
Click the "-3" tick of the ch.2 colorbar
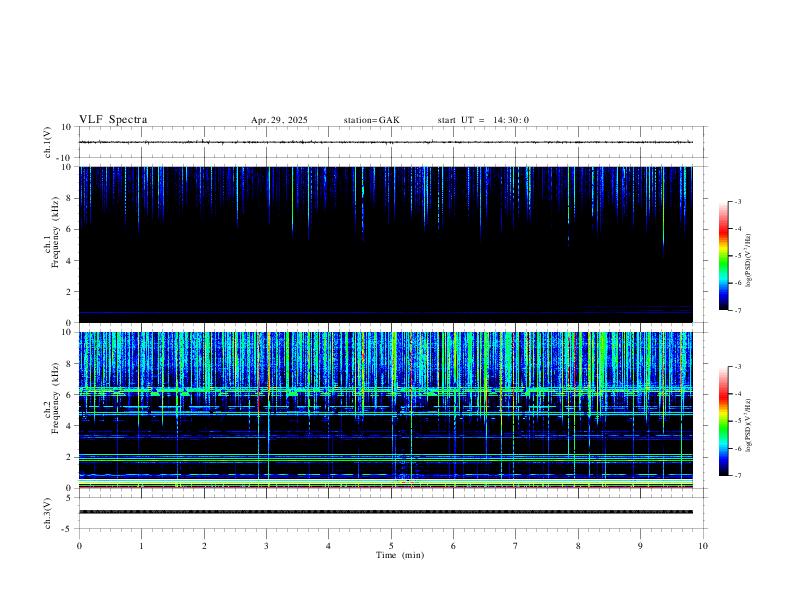737,367
